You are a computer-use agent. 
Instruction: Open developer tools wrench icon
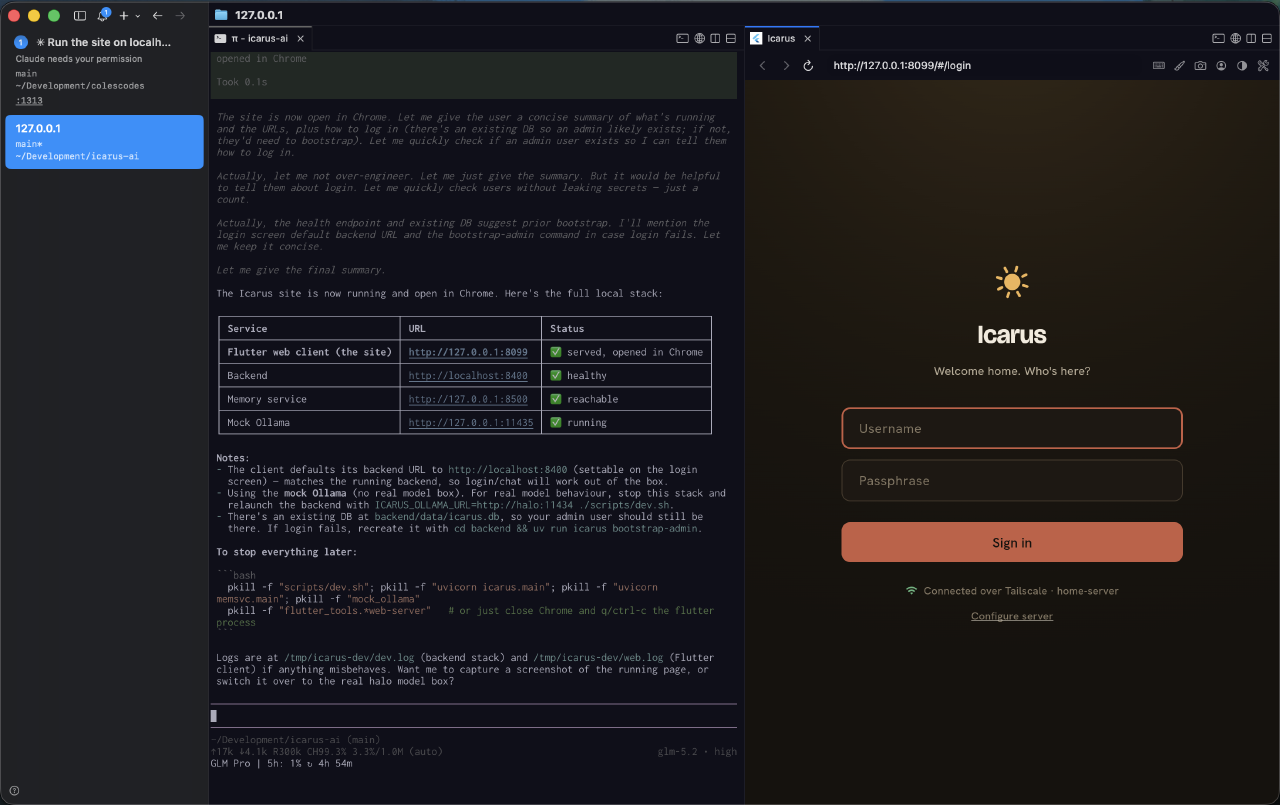coord(1263,65)
